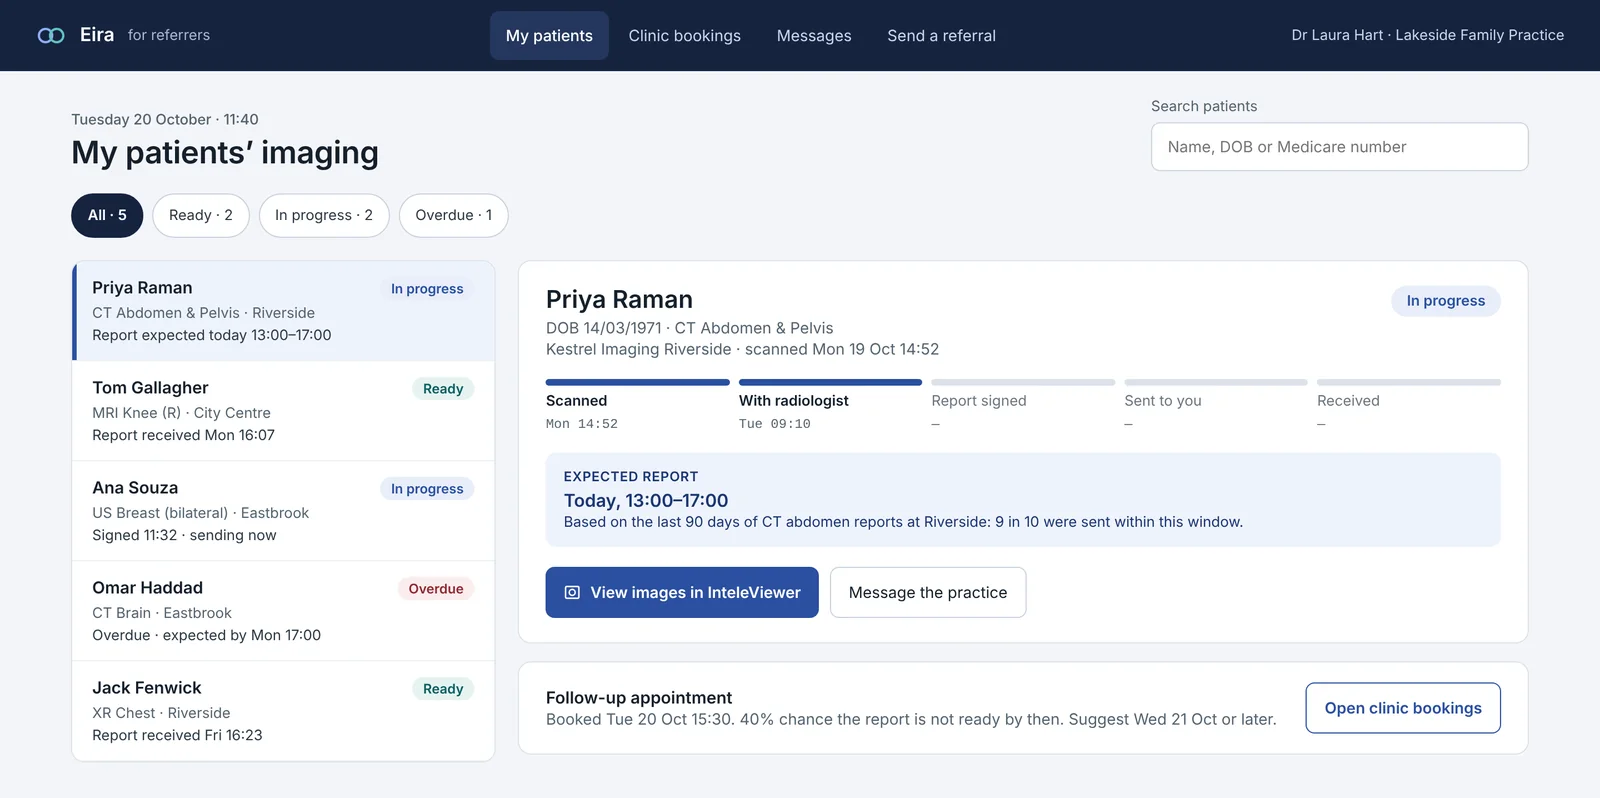The height and width of the screenshot is (798, 1600).
Task: Select Priya Raman in patient list
Action: [284, 311]
